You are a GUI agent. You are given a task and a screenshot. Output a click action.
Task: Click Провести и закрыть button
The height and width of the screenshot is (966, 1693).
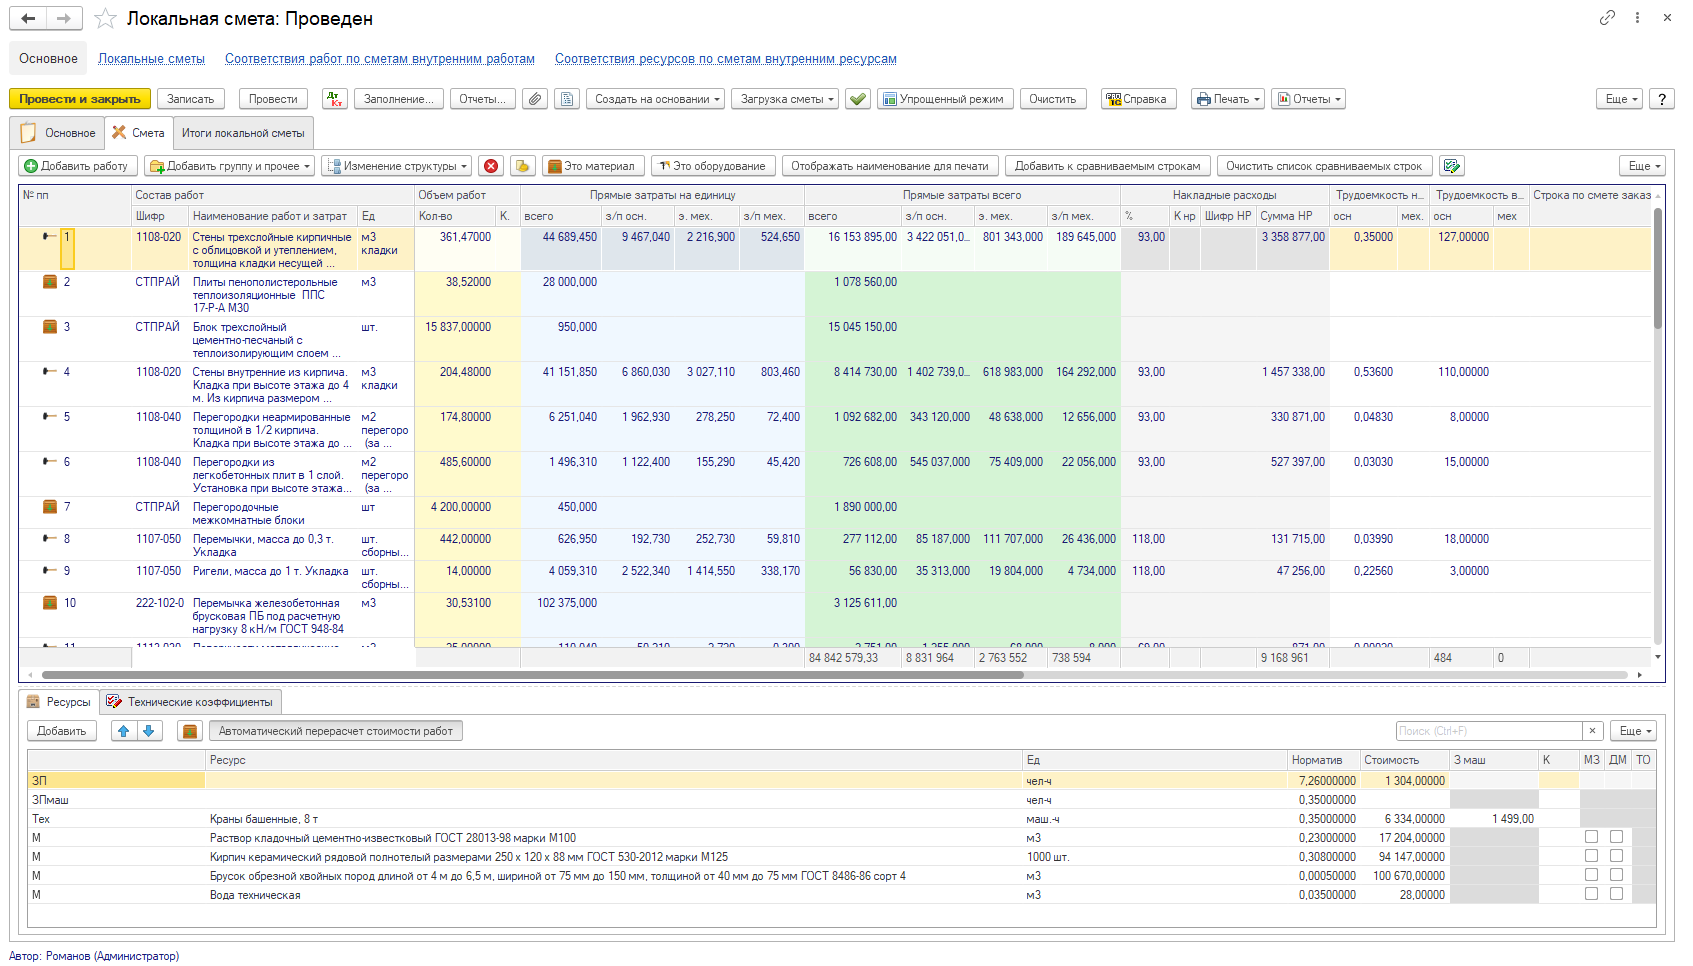click(80, 99)
